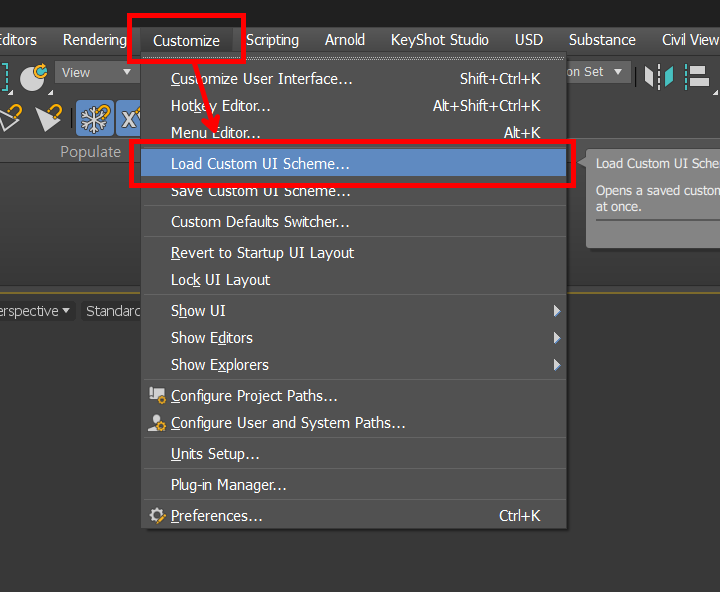Open the Scripting menu
Screen dimensions: 720x592
click(x=272, y=40)
